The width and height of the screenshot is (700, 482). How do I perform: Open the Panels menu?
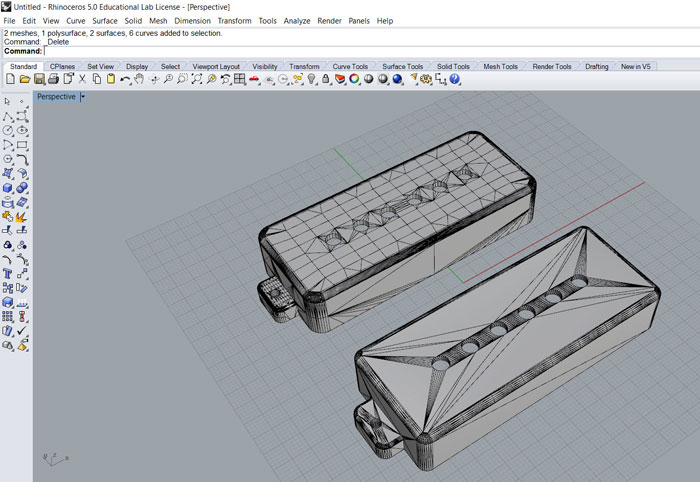point(359,21)
